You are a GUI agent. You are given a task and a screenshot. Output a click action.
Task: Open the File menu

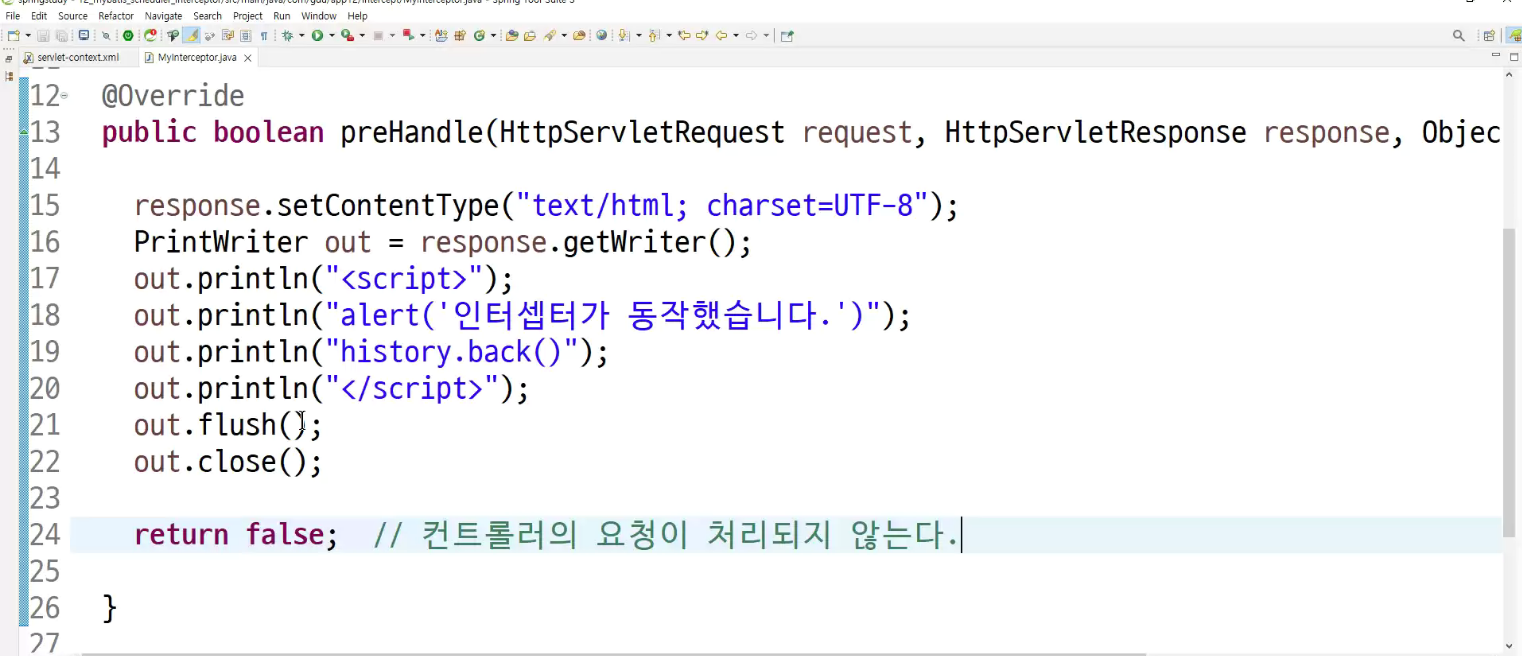pyautogui.click(x=12, y=16)
